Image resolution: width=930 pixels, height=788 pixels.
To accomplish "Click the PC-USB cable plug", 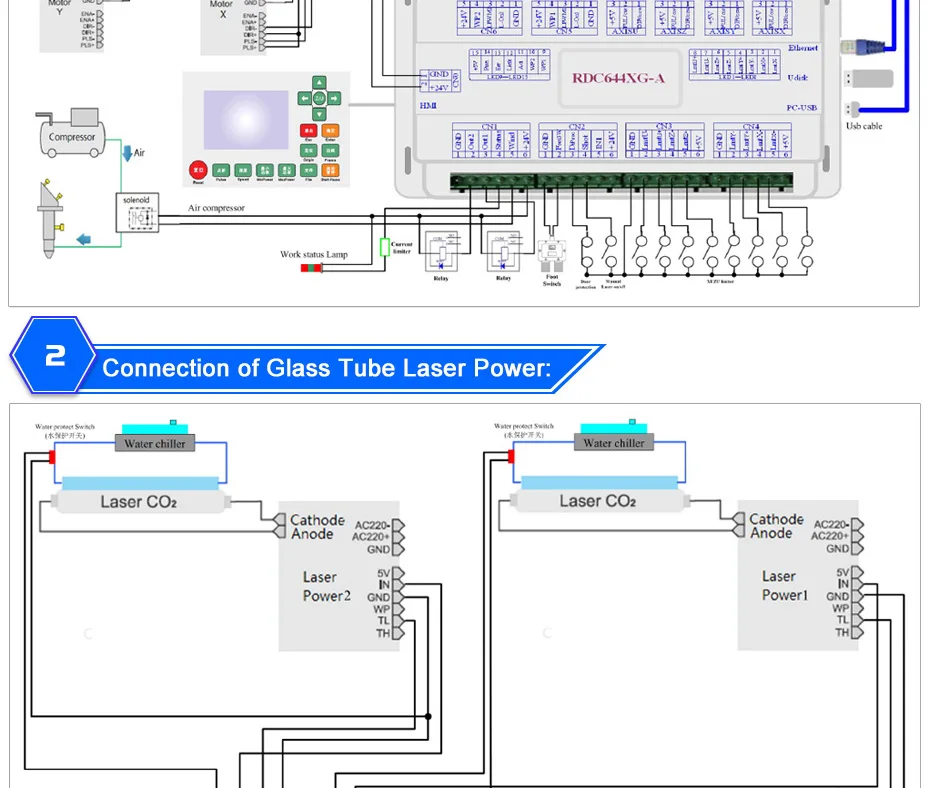I will [852, 109].
